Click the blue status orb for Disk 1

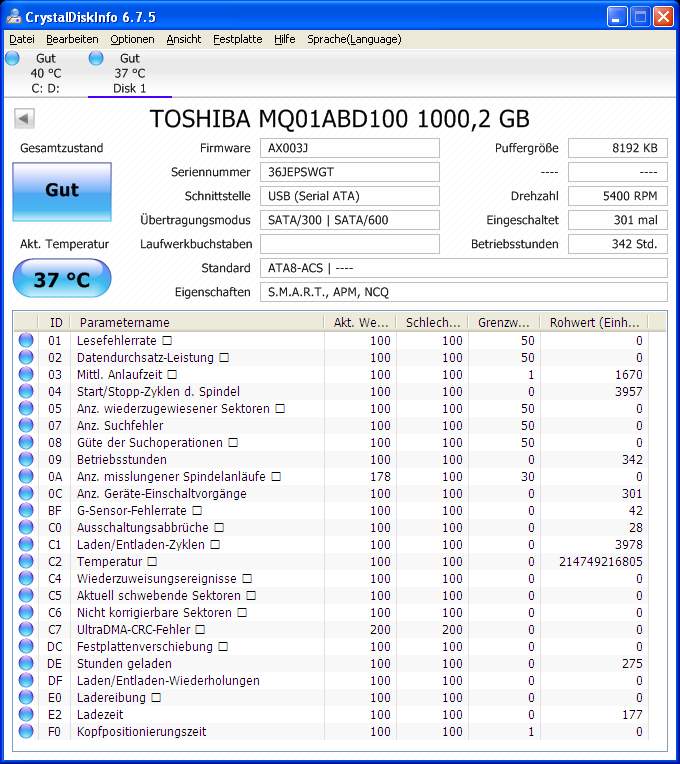click(x=96, y=58)
